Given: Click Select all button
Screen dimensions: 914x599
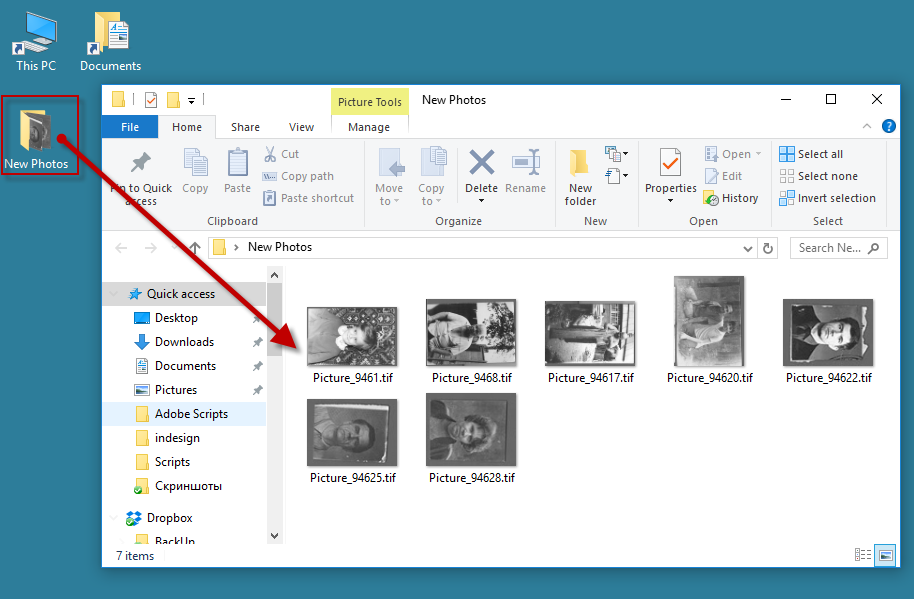Looking at the screenshot, I should 811,154.
